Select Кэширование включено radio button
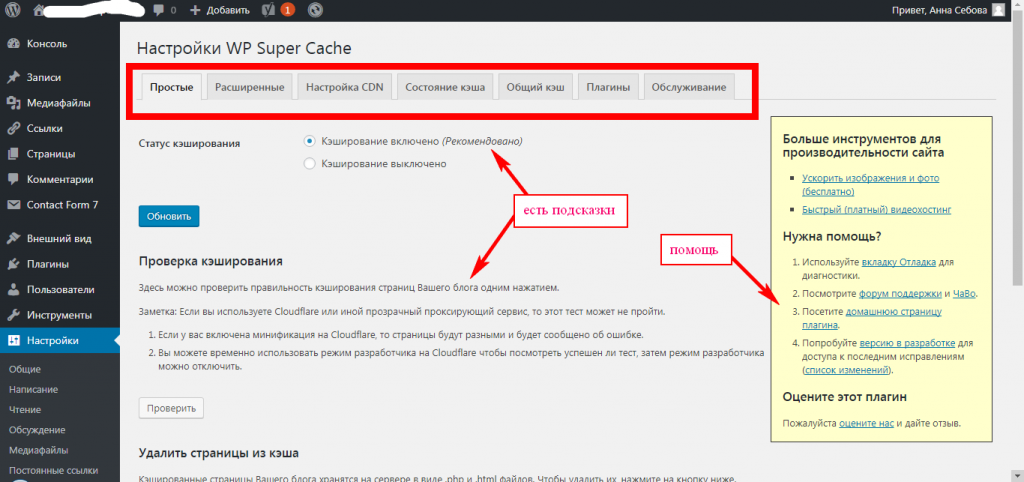Screen dimensions: 1024x482 [x=310, y=141]
